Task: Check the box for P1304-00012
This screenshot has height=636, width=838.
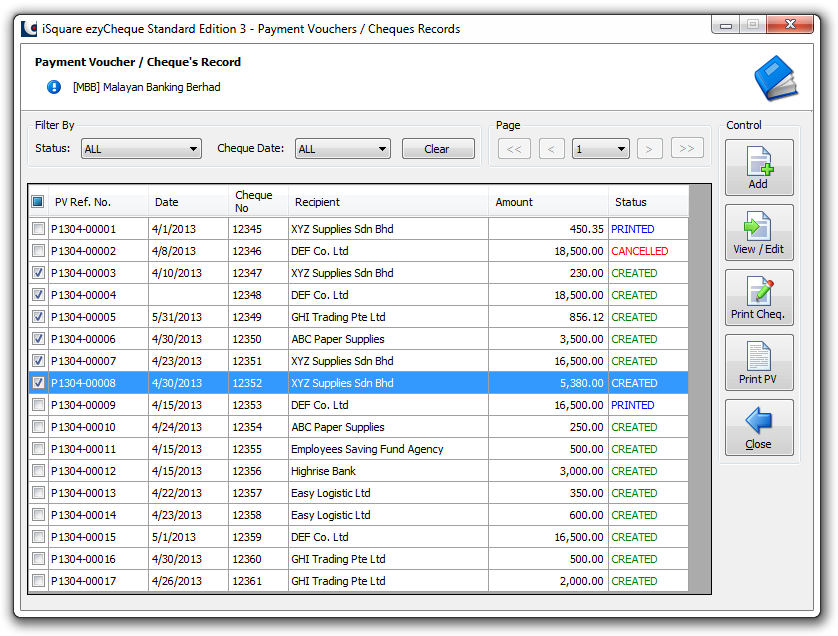Action: (x=38, y=471)
